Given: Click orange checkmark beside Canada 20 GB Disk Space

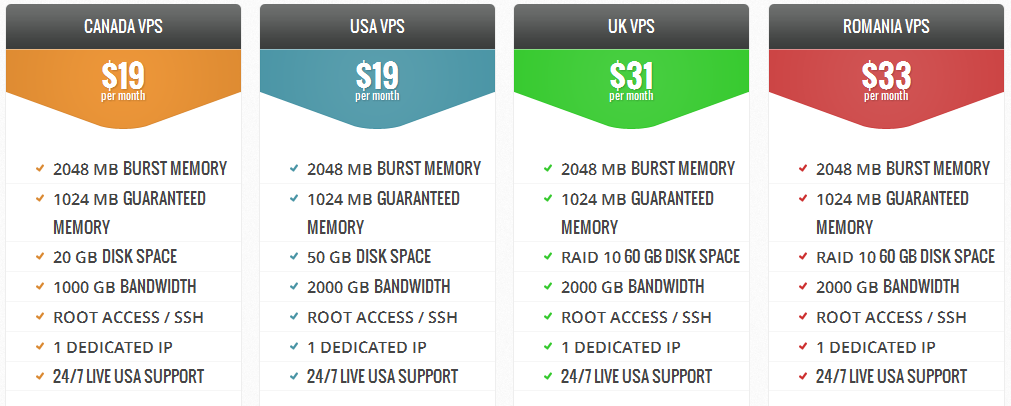Looking at the screenshot, I should [x=39, y=257].
